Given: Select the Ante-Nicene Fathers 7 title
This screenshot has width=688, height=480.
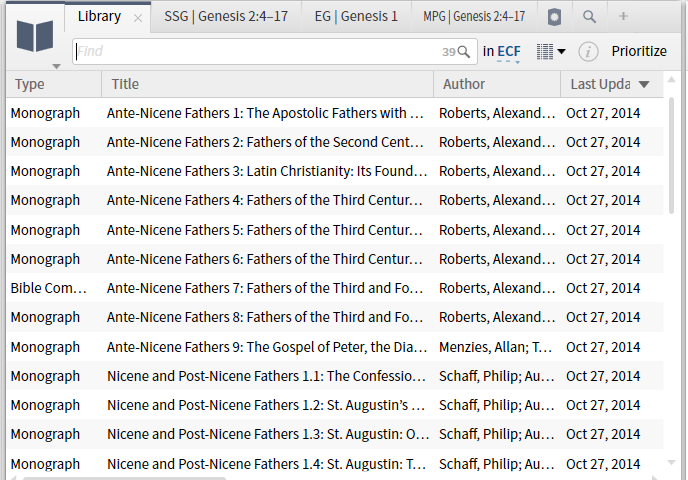Looking at the screenshot, I should [265, 288].
